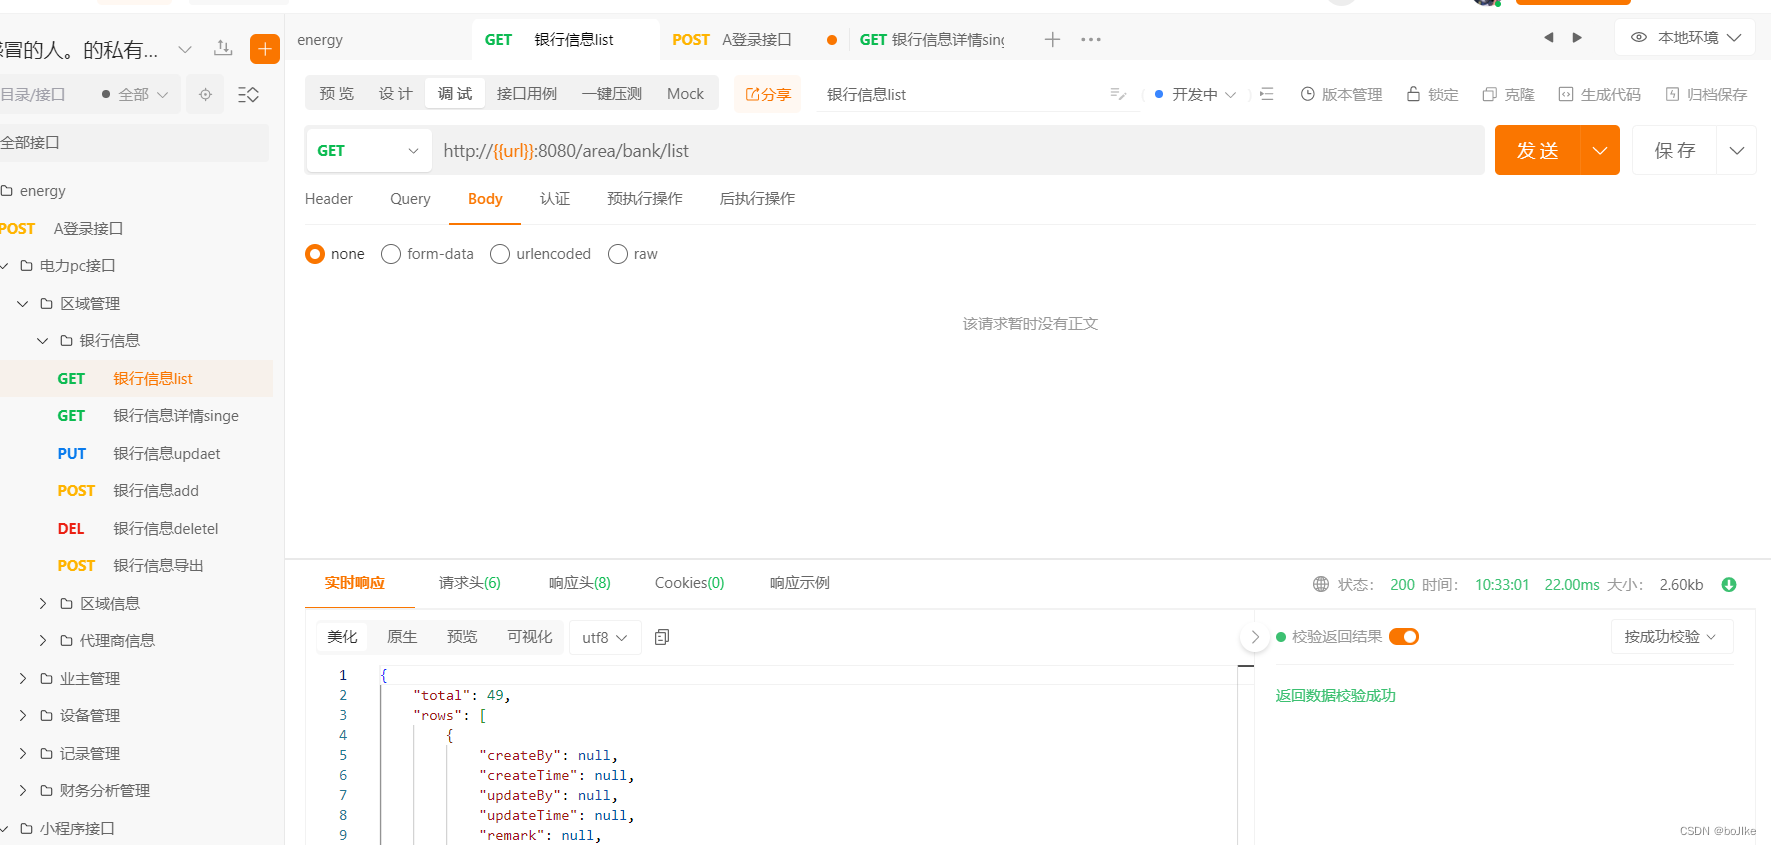
Task: Switch to the Header tab
Action: [329, 199]
